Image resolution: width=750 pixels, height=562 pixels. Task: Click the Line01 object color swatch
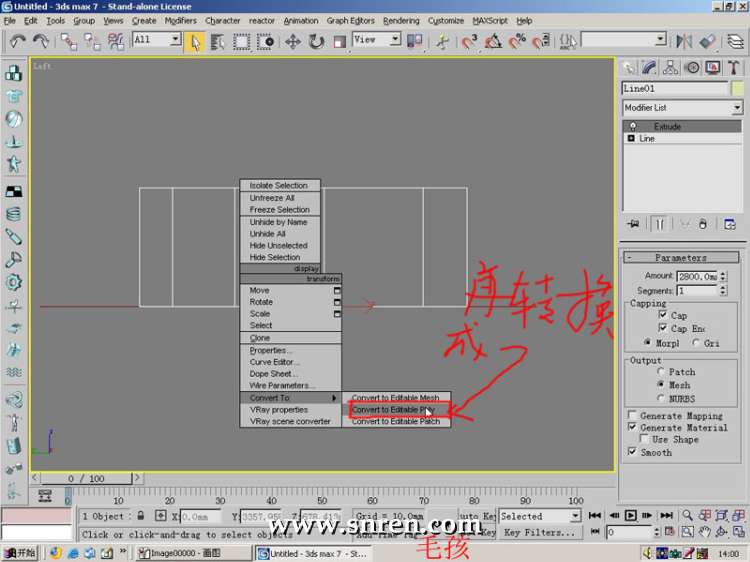(x=738, y=88)
